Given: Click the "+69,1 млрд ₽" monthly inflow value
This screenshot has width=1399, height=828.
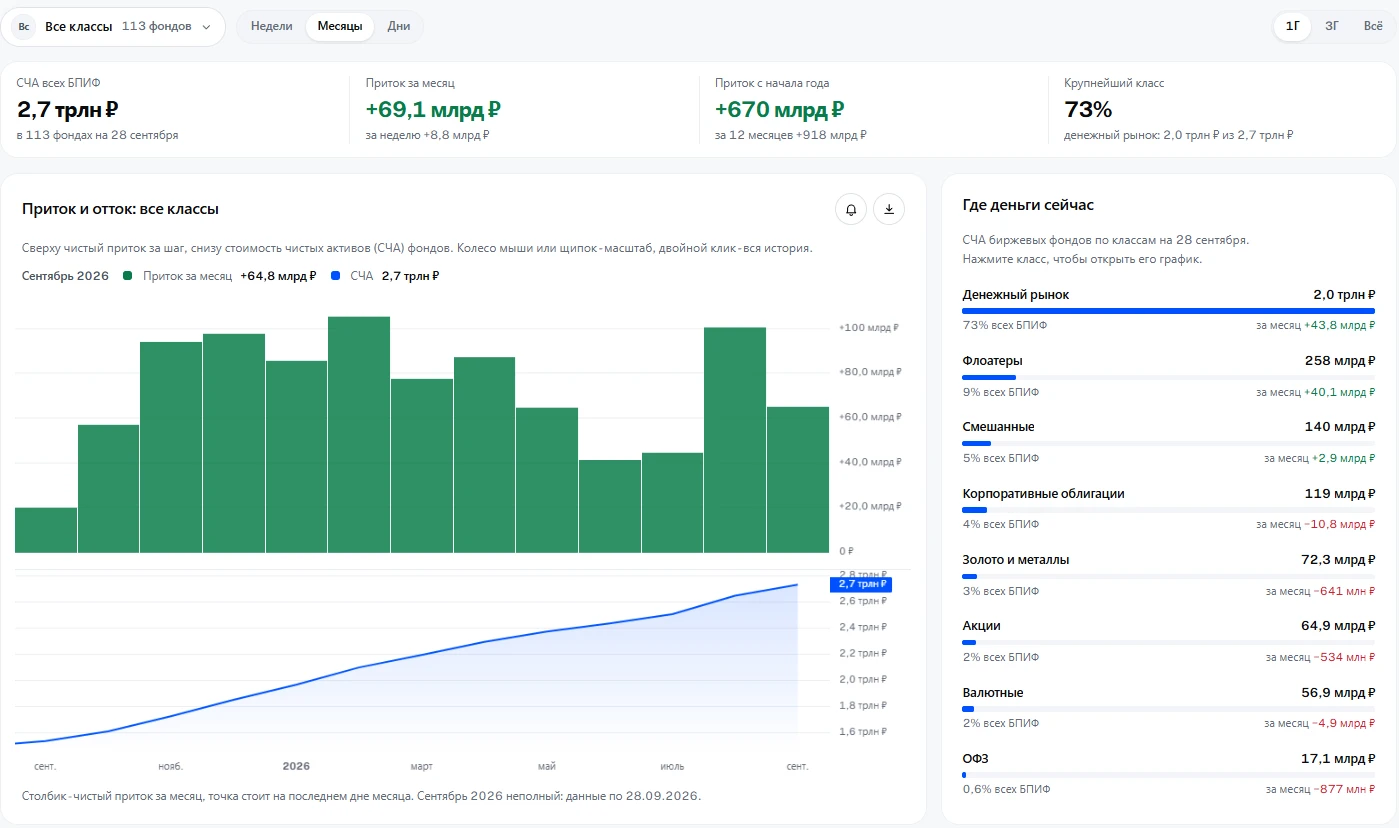Looking at the screenshot, I should coord(433,110).
